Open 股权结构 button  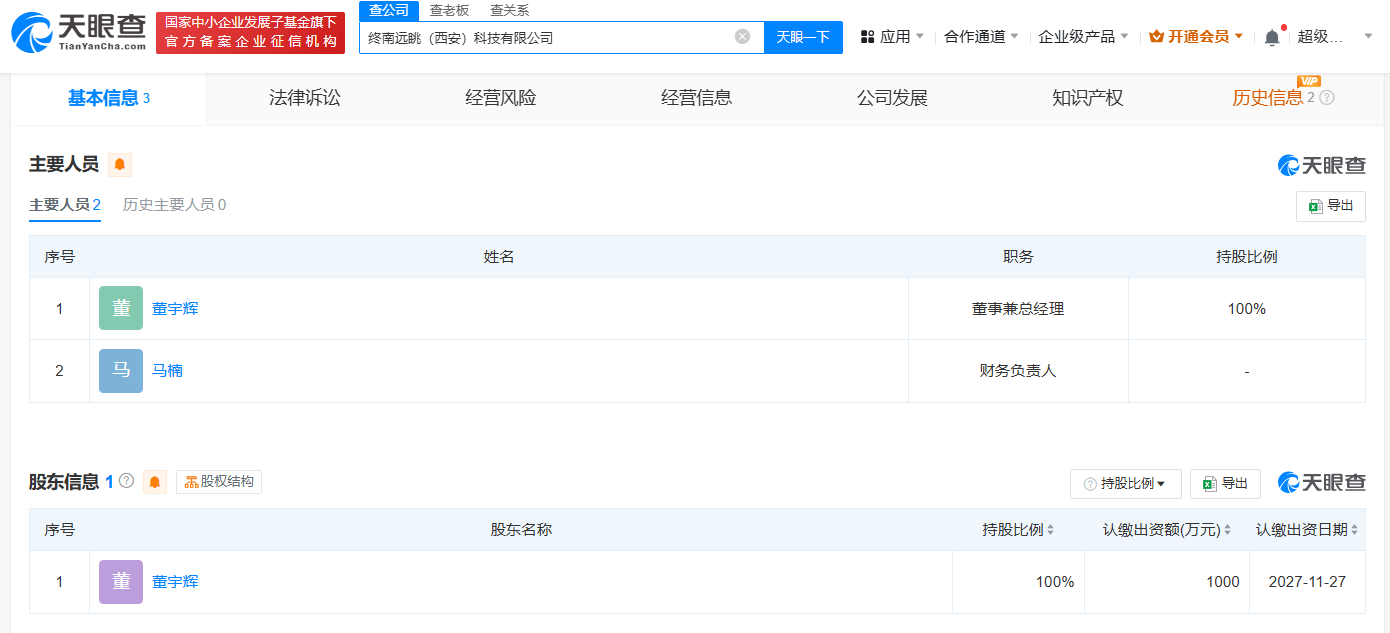coord(219,482)
